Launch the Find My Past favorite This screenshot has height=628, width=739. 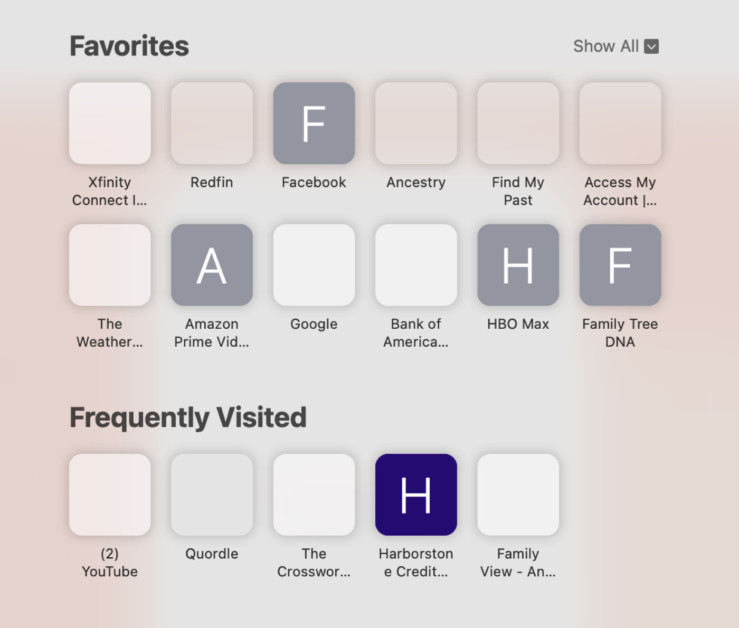(x=518, y=123)
